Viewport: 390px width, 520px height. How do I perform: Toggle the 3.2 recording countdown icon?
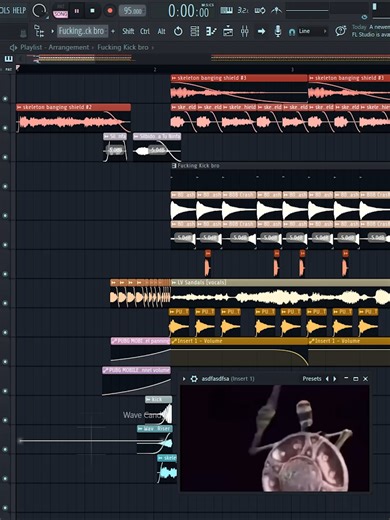pyautogui.click(x=243, y=11)
